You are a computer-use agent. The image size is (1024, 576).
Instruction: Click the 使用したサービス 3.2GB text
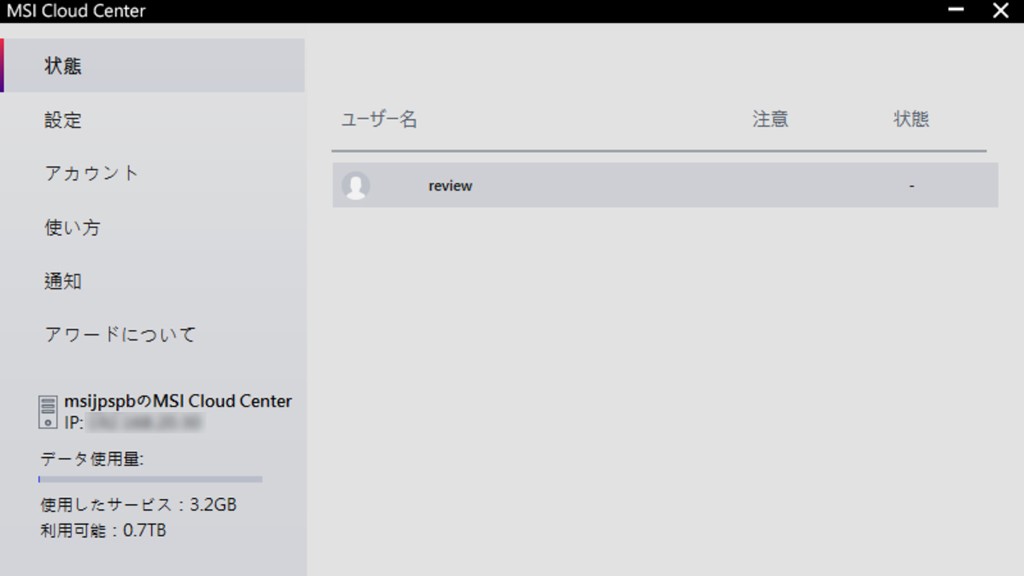pos(138,505)
